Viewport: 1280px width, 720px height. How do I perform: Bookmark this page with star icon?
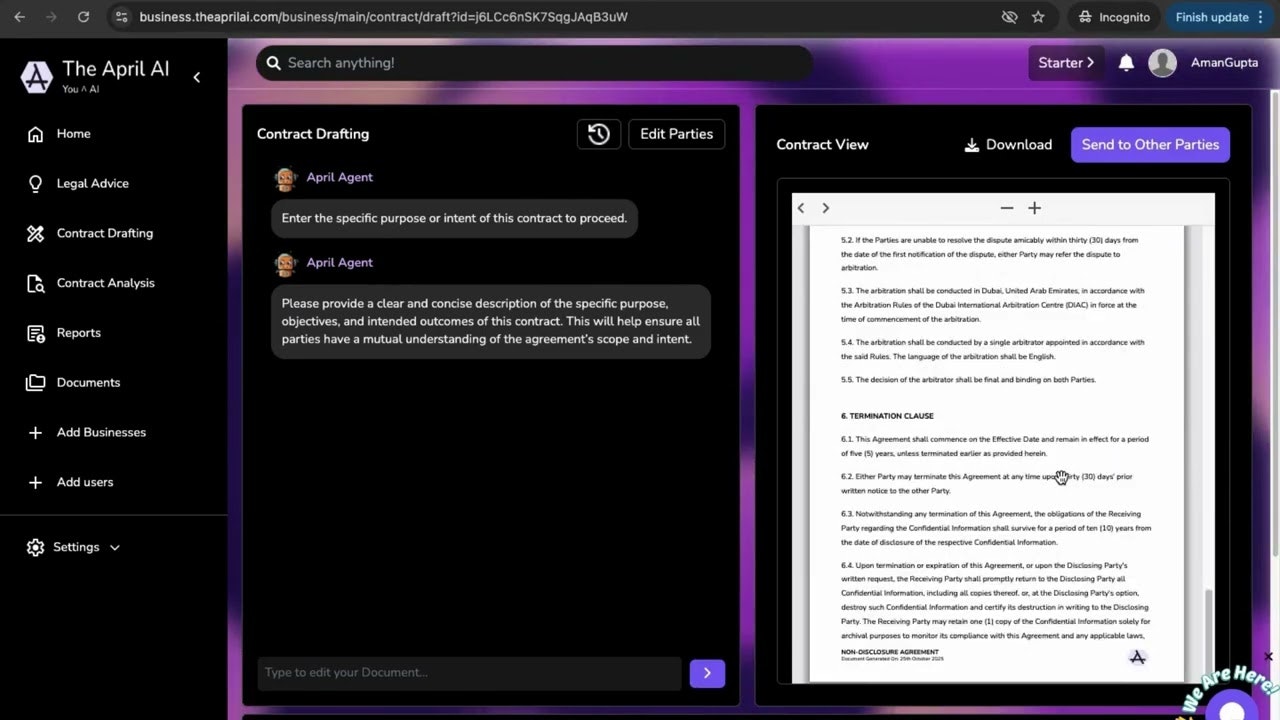click(1038, 17)
